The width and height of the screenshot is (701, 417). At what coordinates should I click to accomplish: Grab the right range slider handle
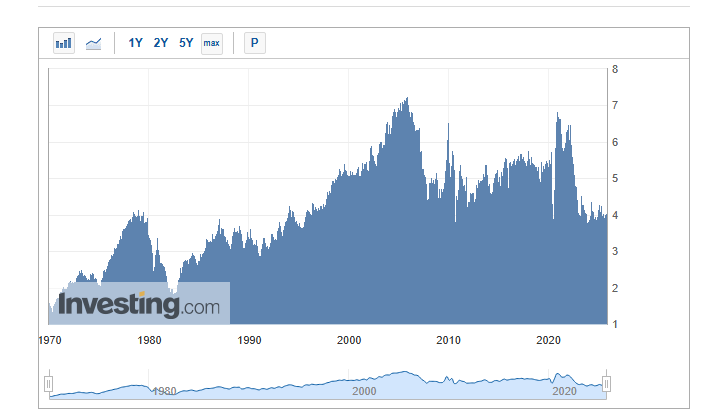coord(607,384)
